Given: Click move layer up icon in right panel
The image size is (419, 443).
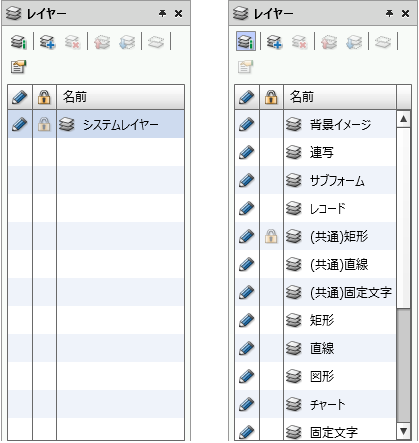Looking at the screenshot, I should [329, 42].
